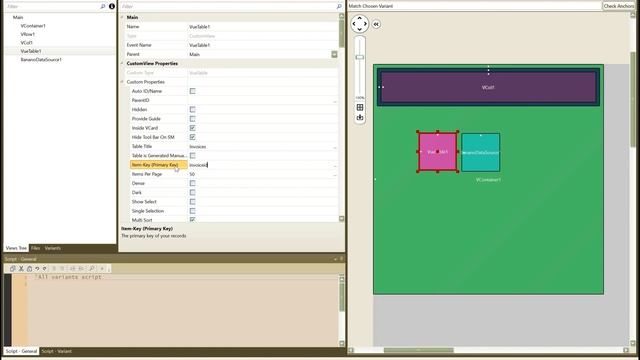Switch to the Files tab

(36, 248)
